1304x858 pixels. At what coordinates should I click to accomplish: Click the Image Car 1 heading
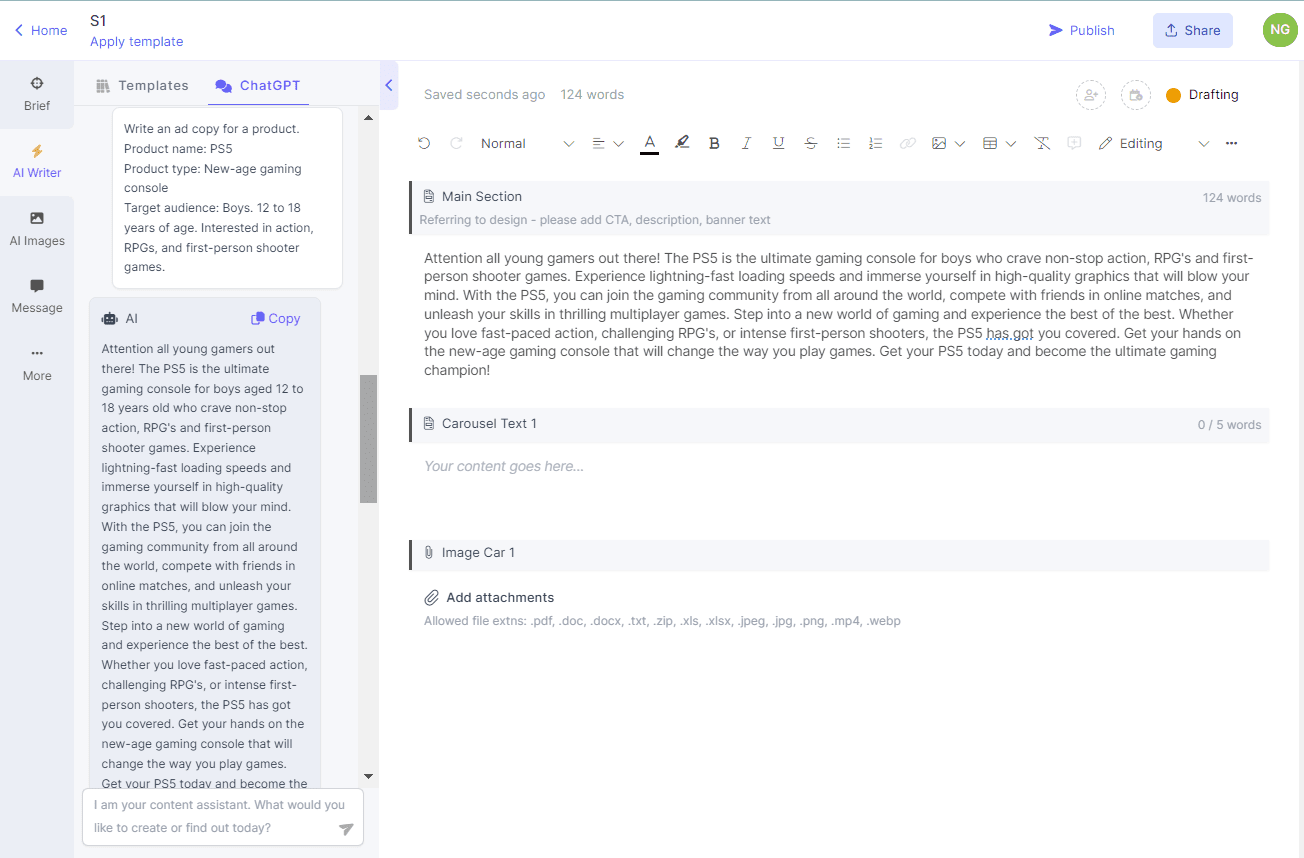tap(478, 552)
